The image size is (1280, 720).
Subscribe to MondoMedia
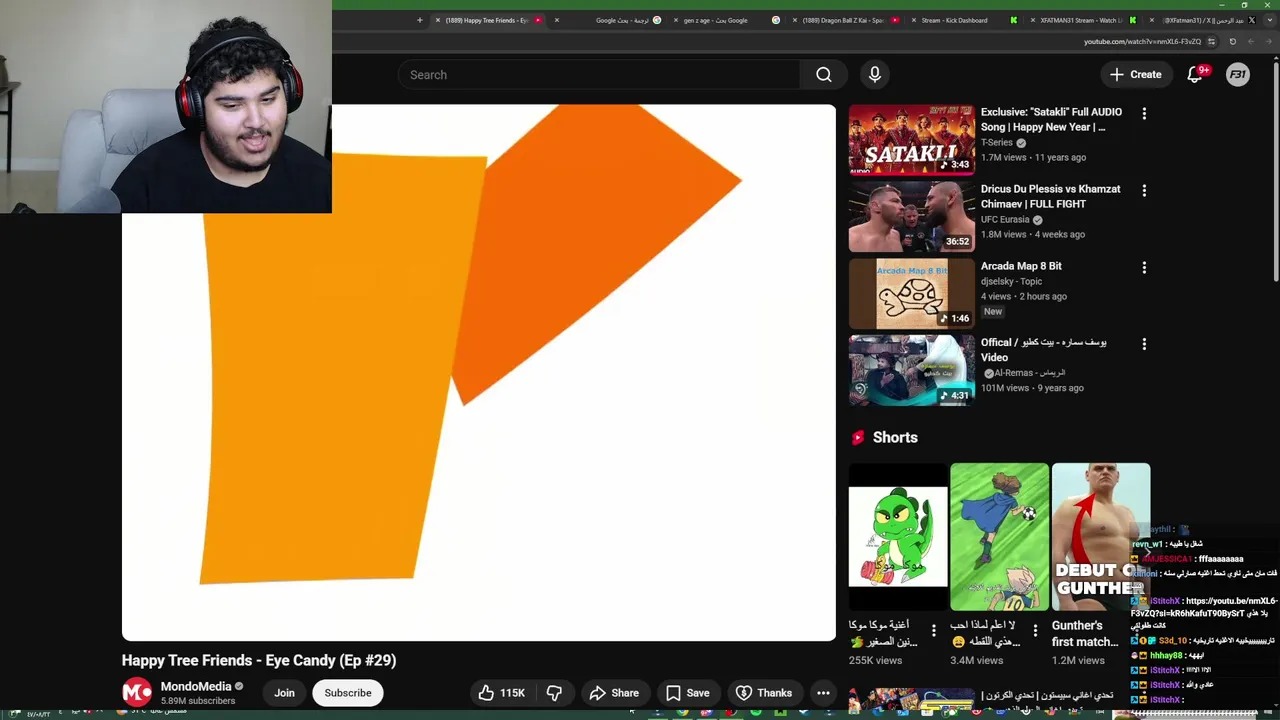pyautogui.click(x=347, y=693)
